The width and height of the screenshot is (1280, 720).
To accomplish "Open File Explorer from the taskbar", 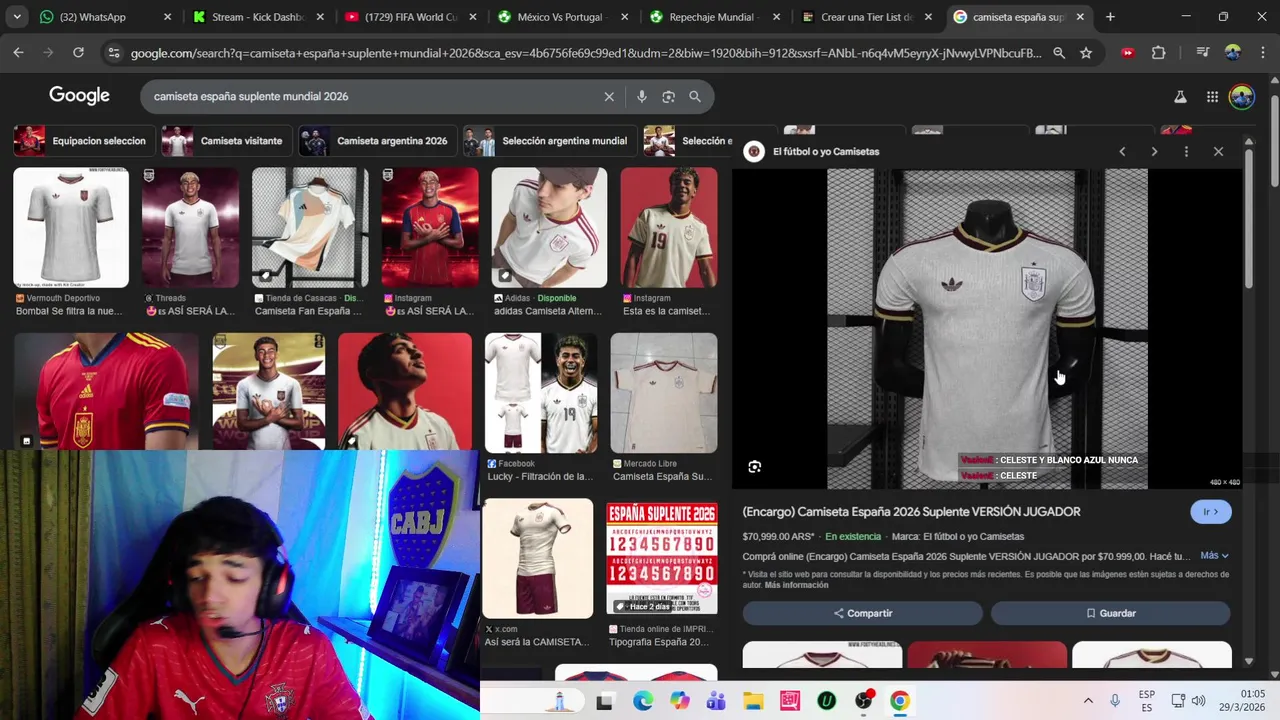I will tap(753, 701).
